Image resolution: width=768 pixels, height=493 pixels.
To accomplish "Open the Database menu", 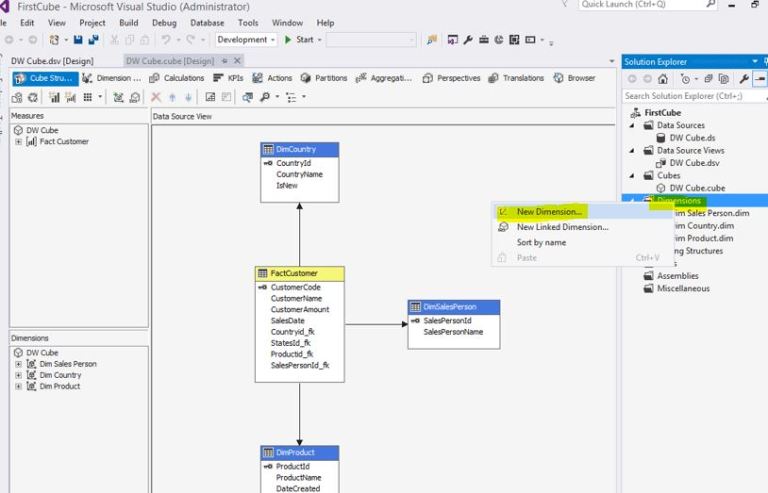I will 207,23.
